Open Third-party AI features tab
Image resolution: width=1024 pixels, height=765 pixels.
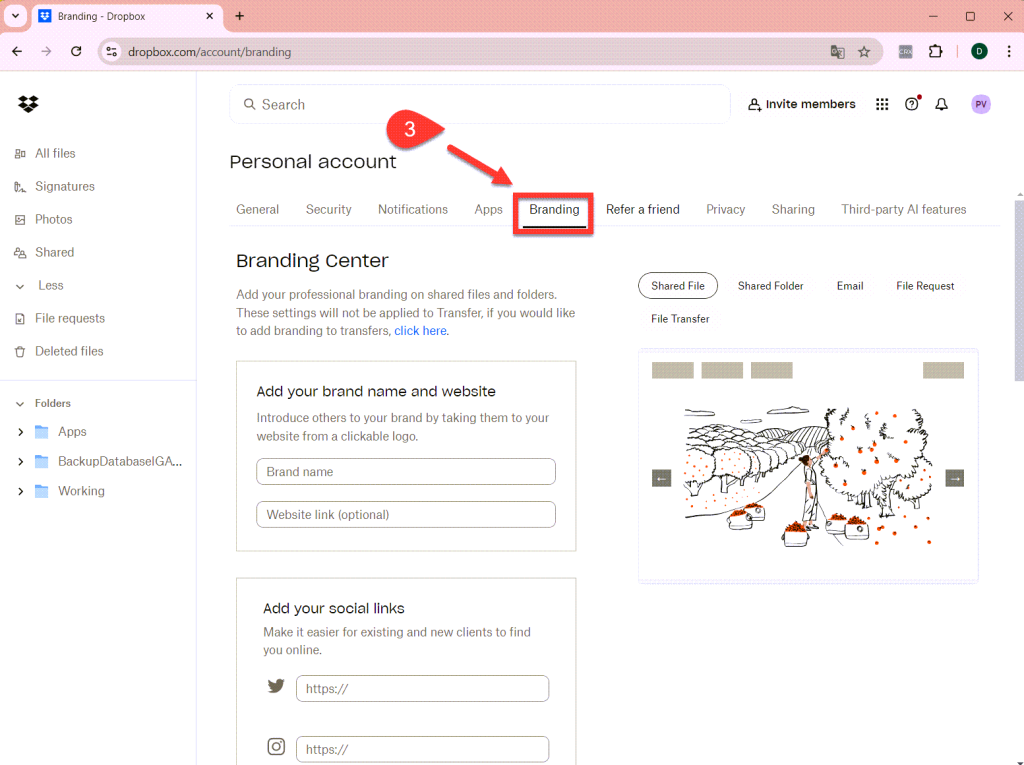[904, 210]
